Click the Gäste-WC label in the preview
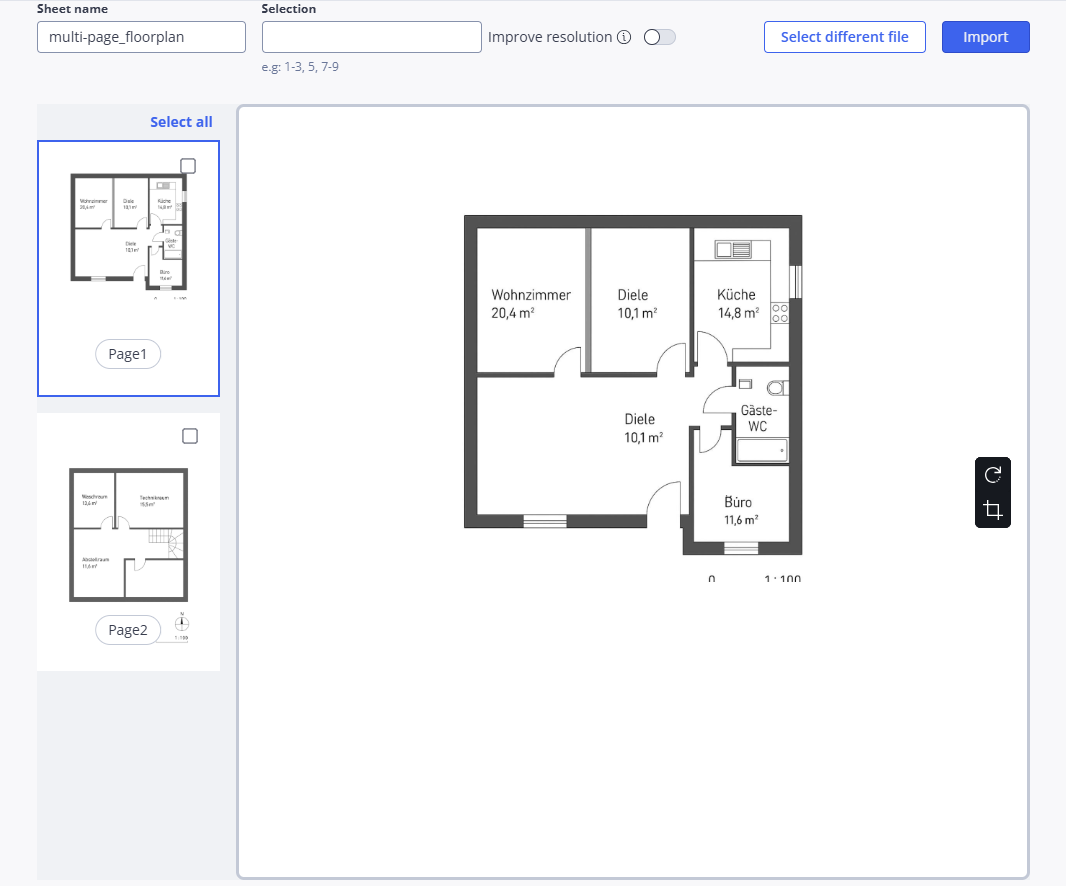This screenshot has width=1066, height=886. [758, 418]
